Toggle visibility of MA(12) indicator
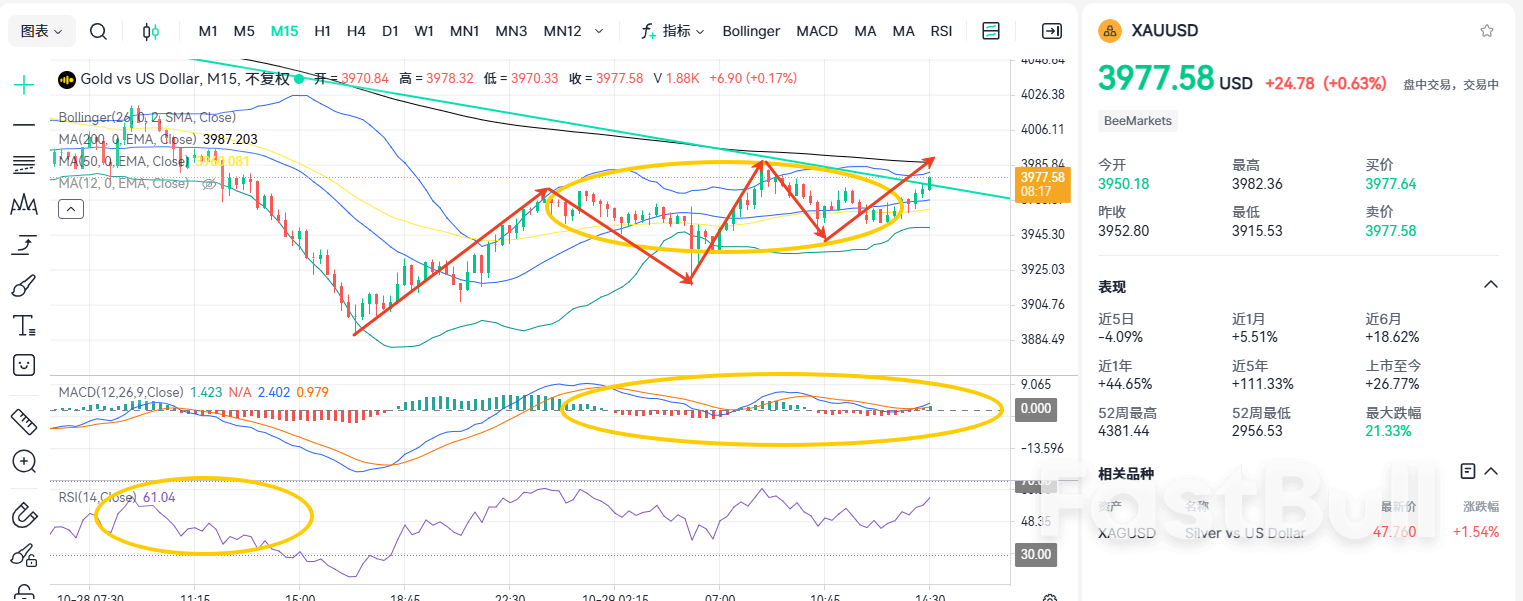 (x=210, y=184)
